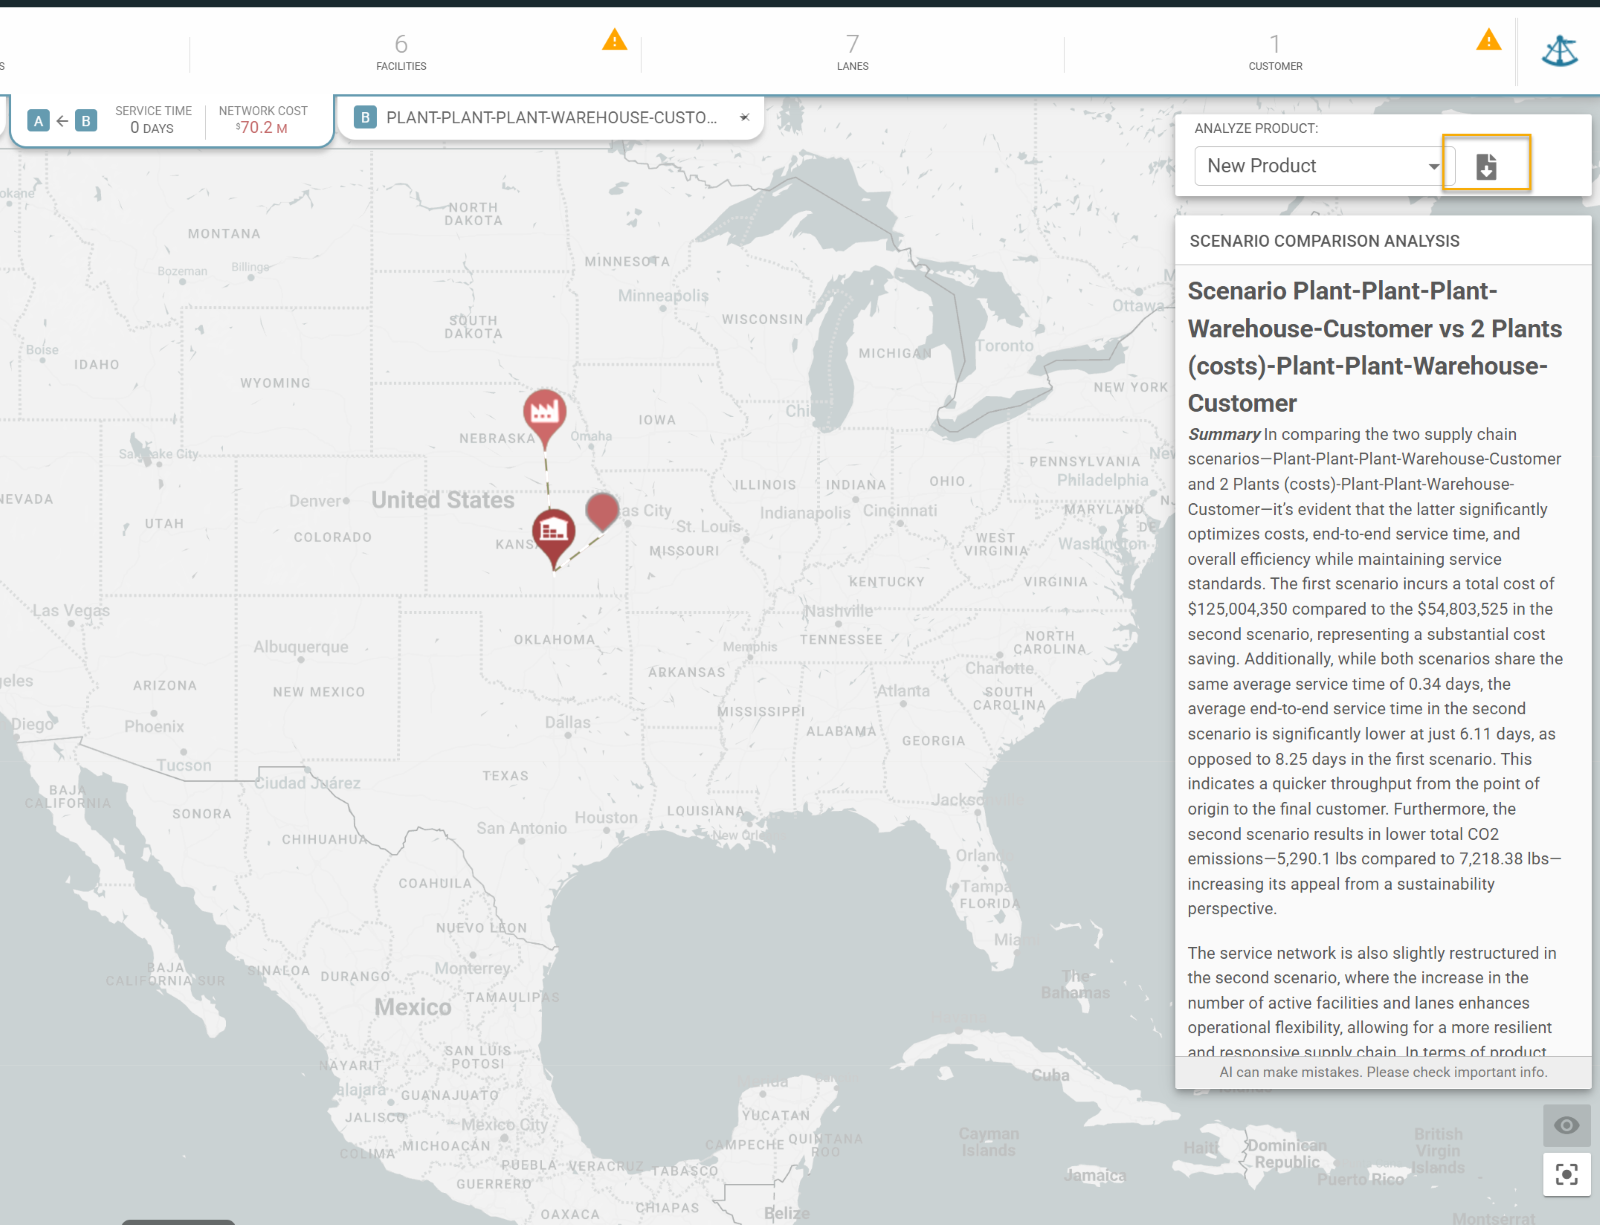Click warning triangle next to Facilities
This screenshot has width=1600, height=1225.
click(x=614, y=40)
